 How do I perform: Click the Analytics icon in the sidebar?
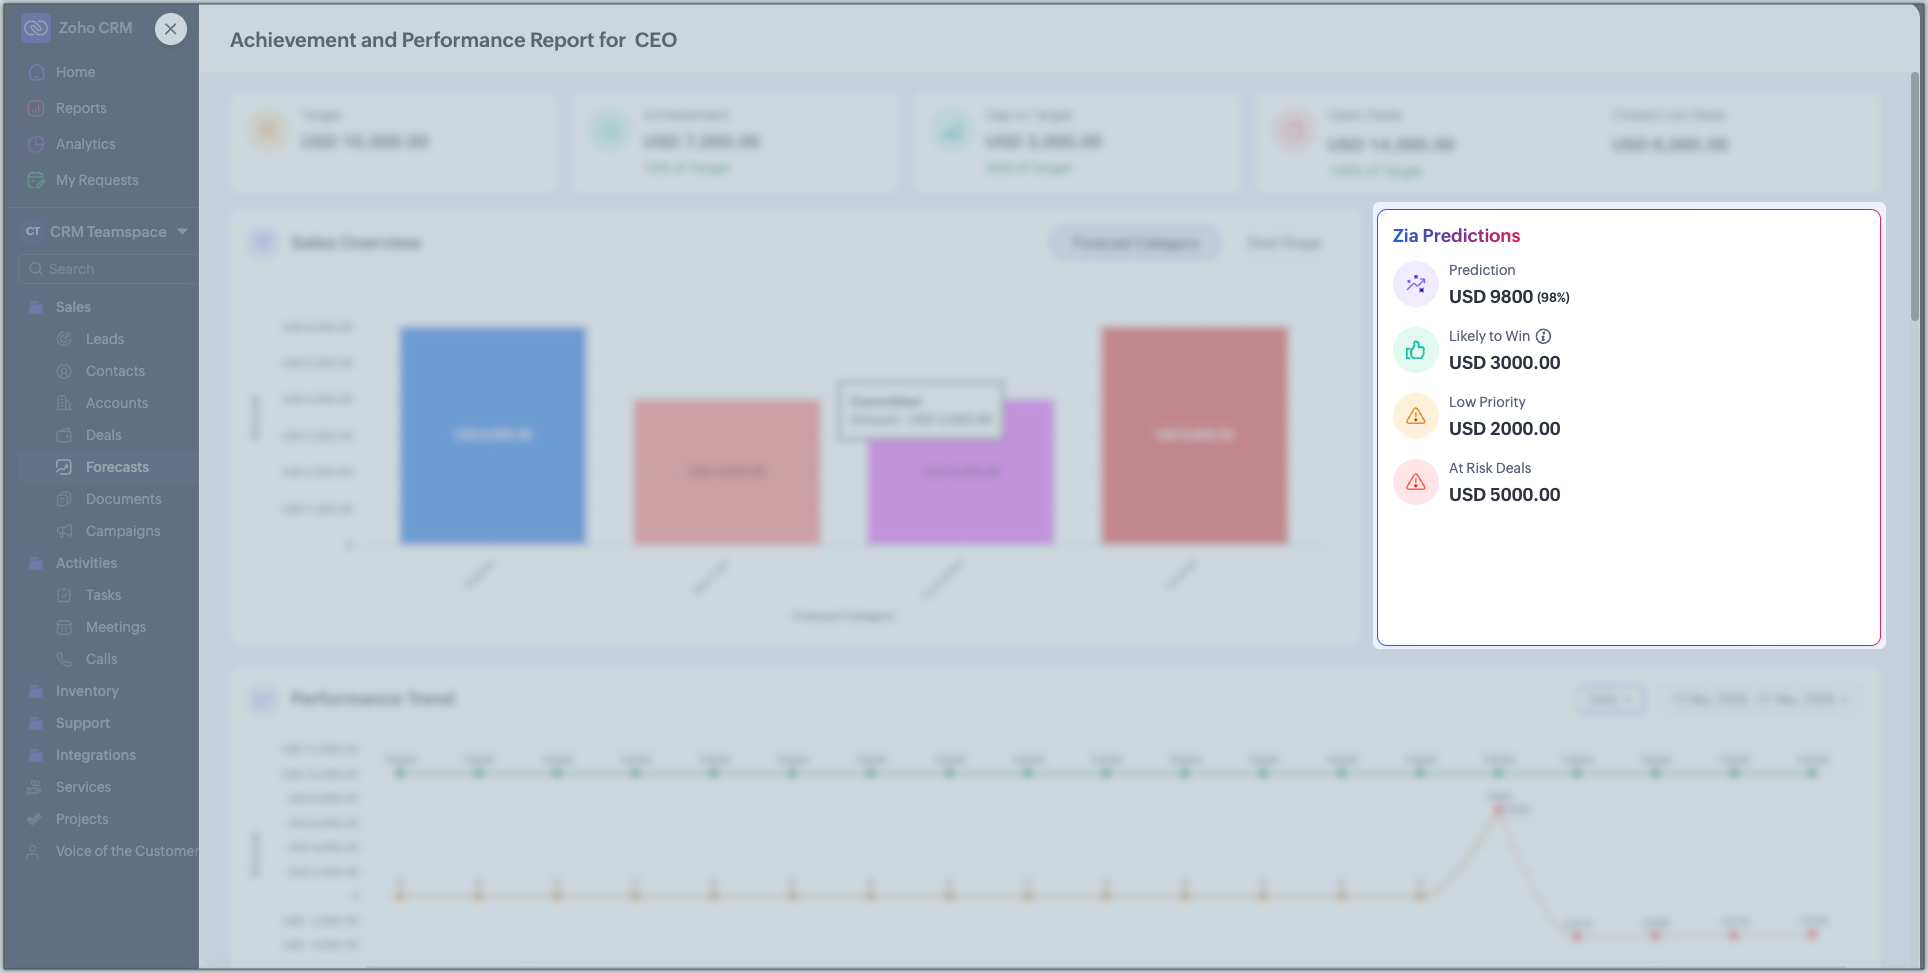pos(36,144)
